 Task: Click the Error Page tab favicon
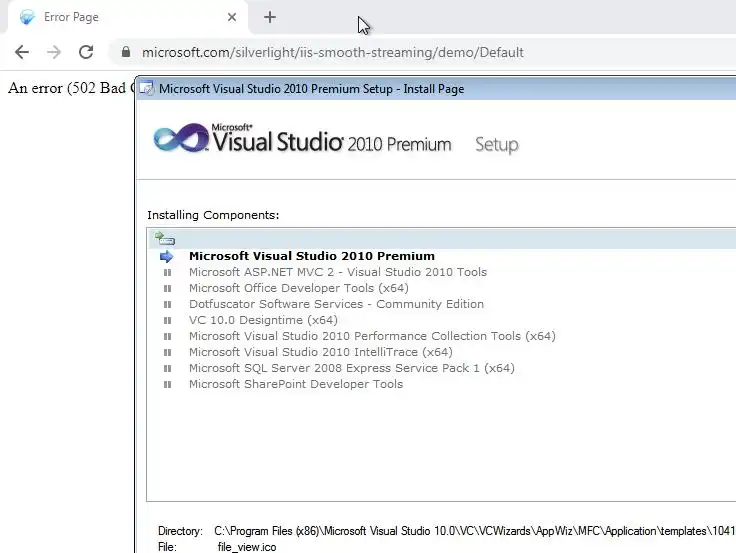pos(27,17)
